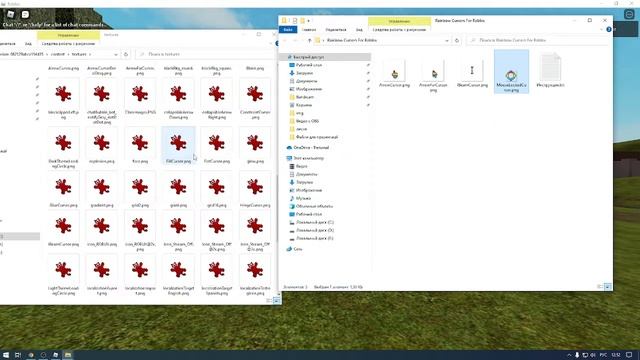The height and width of the screenshot is (360, 640).
Task: Switch РУС input language indicator
Action: coord(603,355)
